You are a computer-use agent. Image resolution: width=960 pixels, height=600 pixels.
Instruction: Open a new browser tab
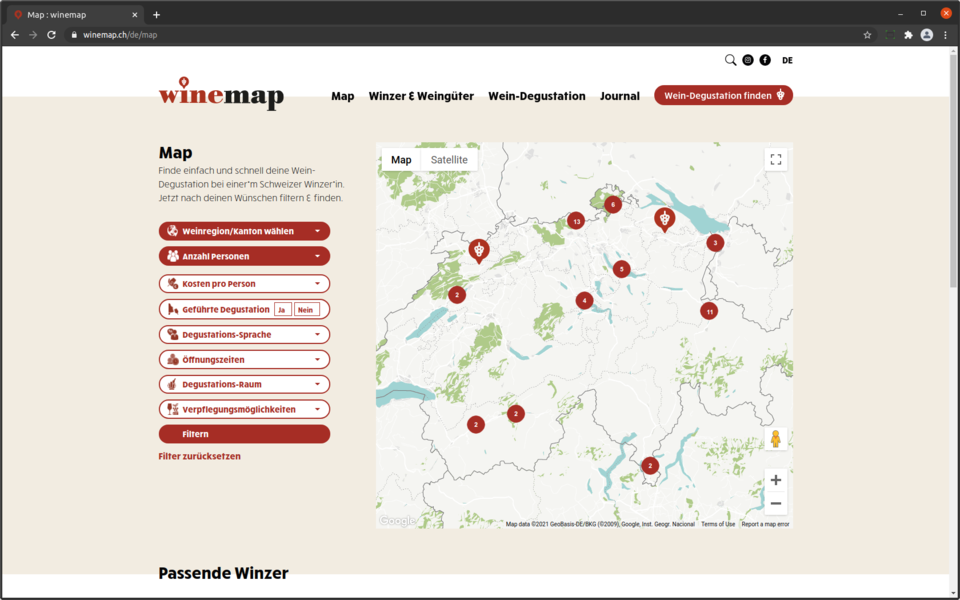click(x=157, y=15)
